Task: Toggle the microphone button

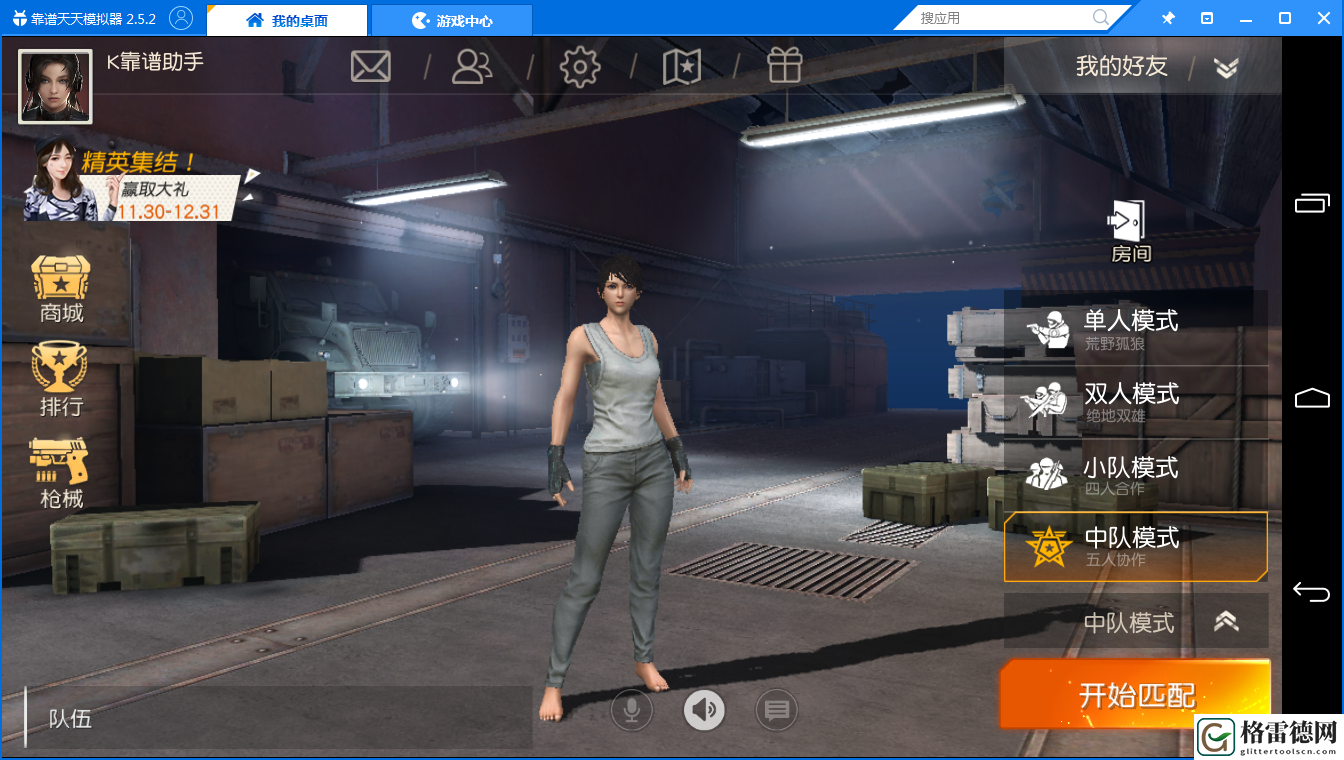Action: 632,710
